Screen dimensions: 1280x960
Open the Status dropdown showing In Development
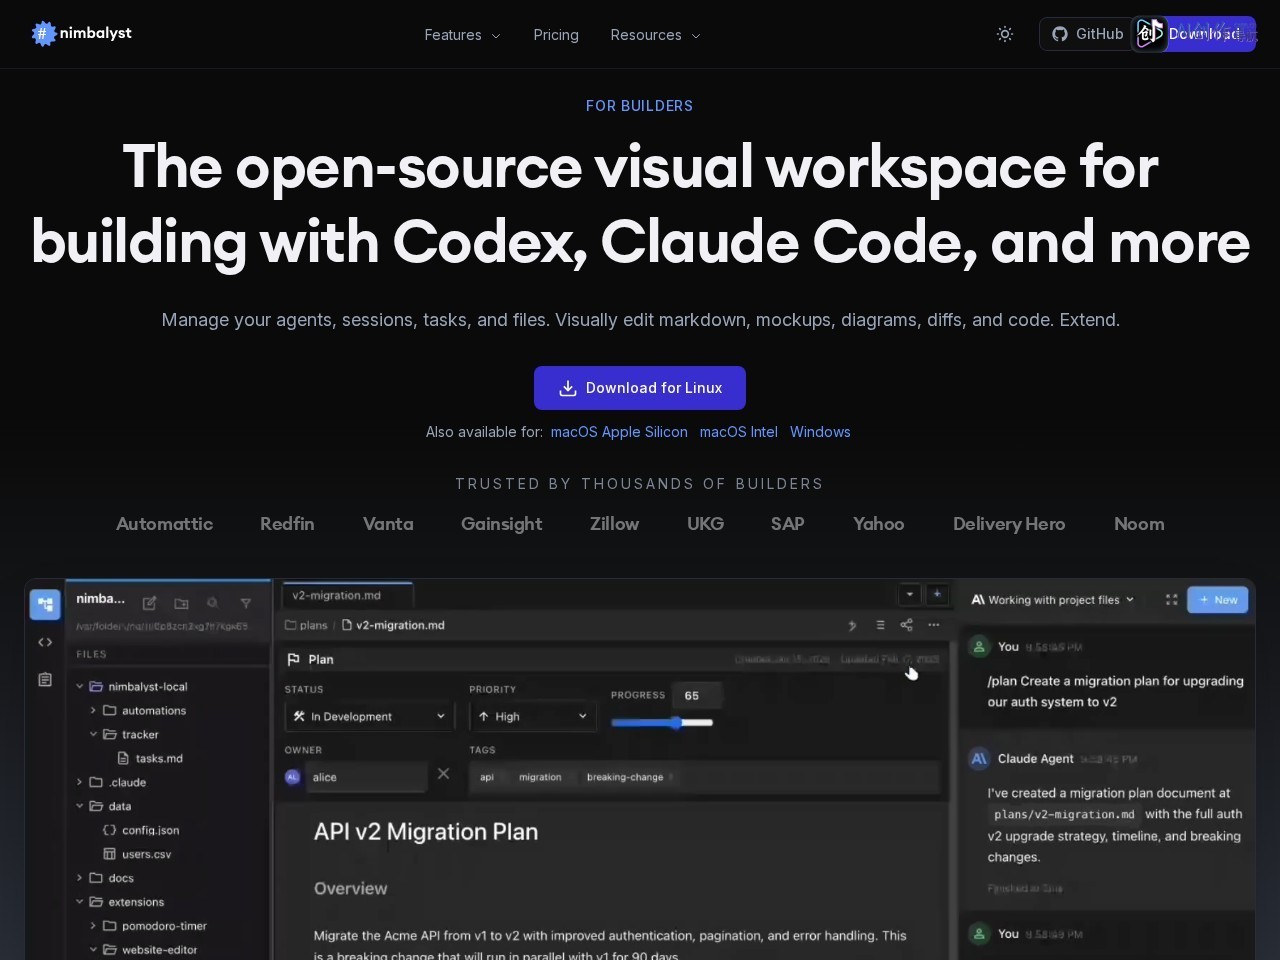(369, 717)
